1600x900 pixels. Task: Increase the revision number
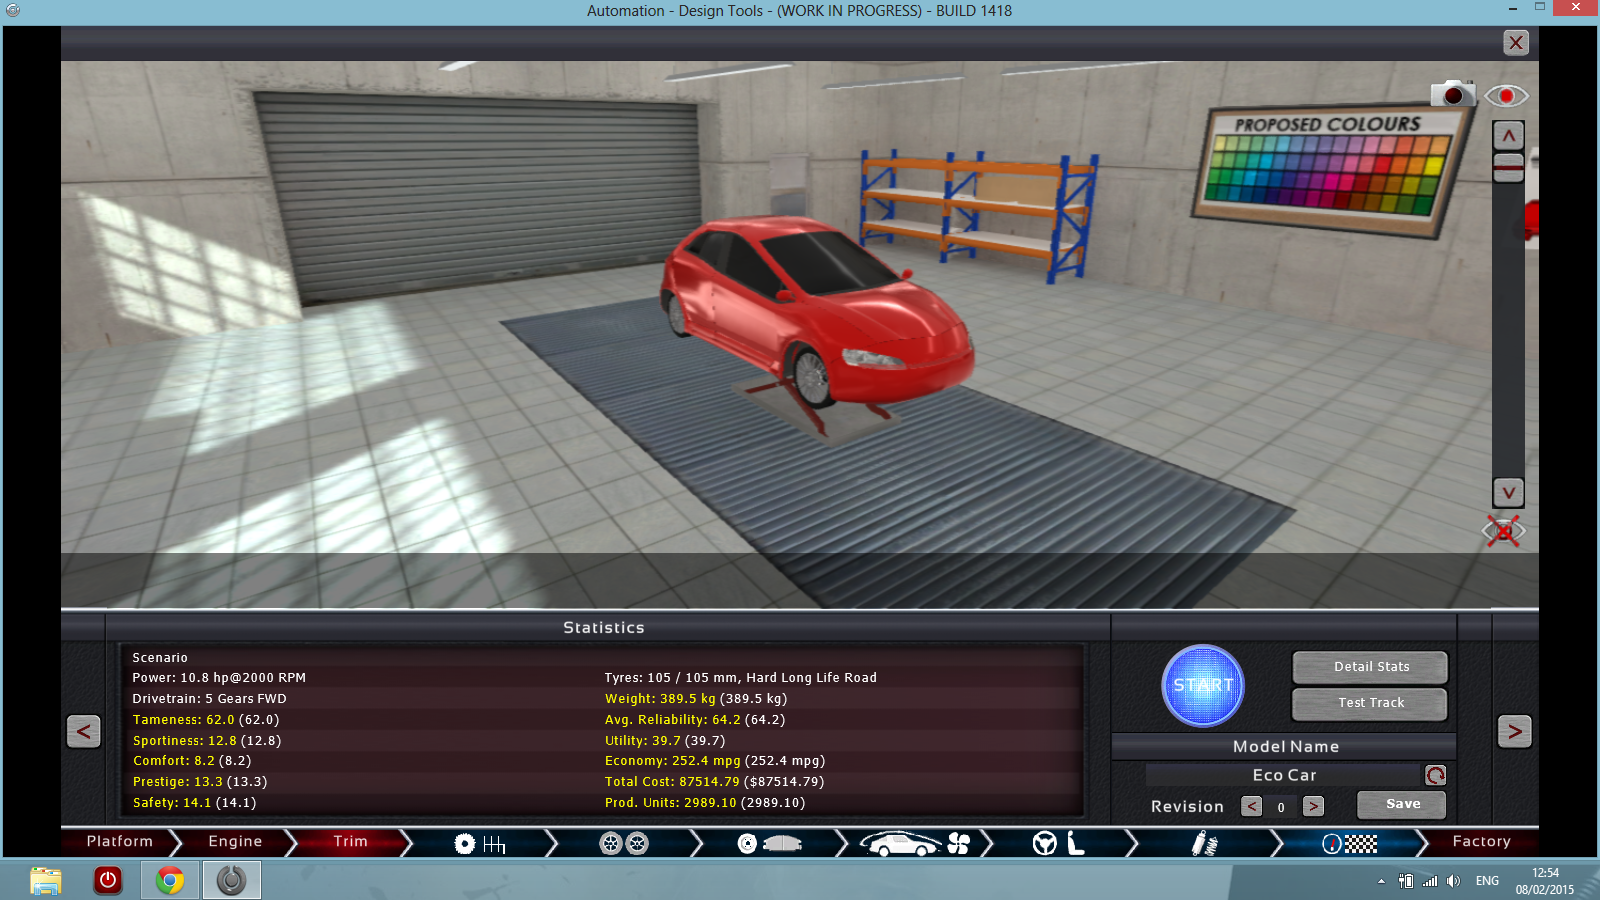1314,806
